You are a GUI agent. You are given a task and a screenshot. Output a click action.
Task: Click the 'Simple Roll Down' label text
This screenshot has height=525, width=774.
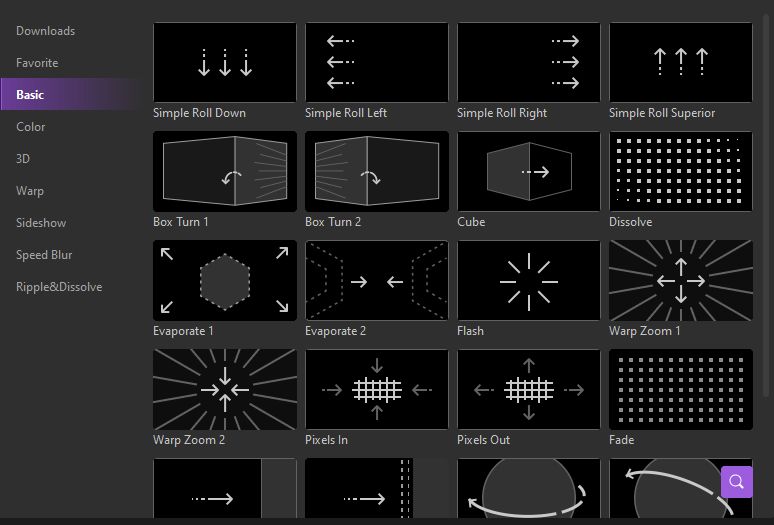coord(199,113)
